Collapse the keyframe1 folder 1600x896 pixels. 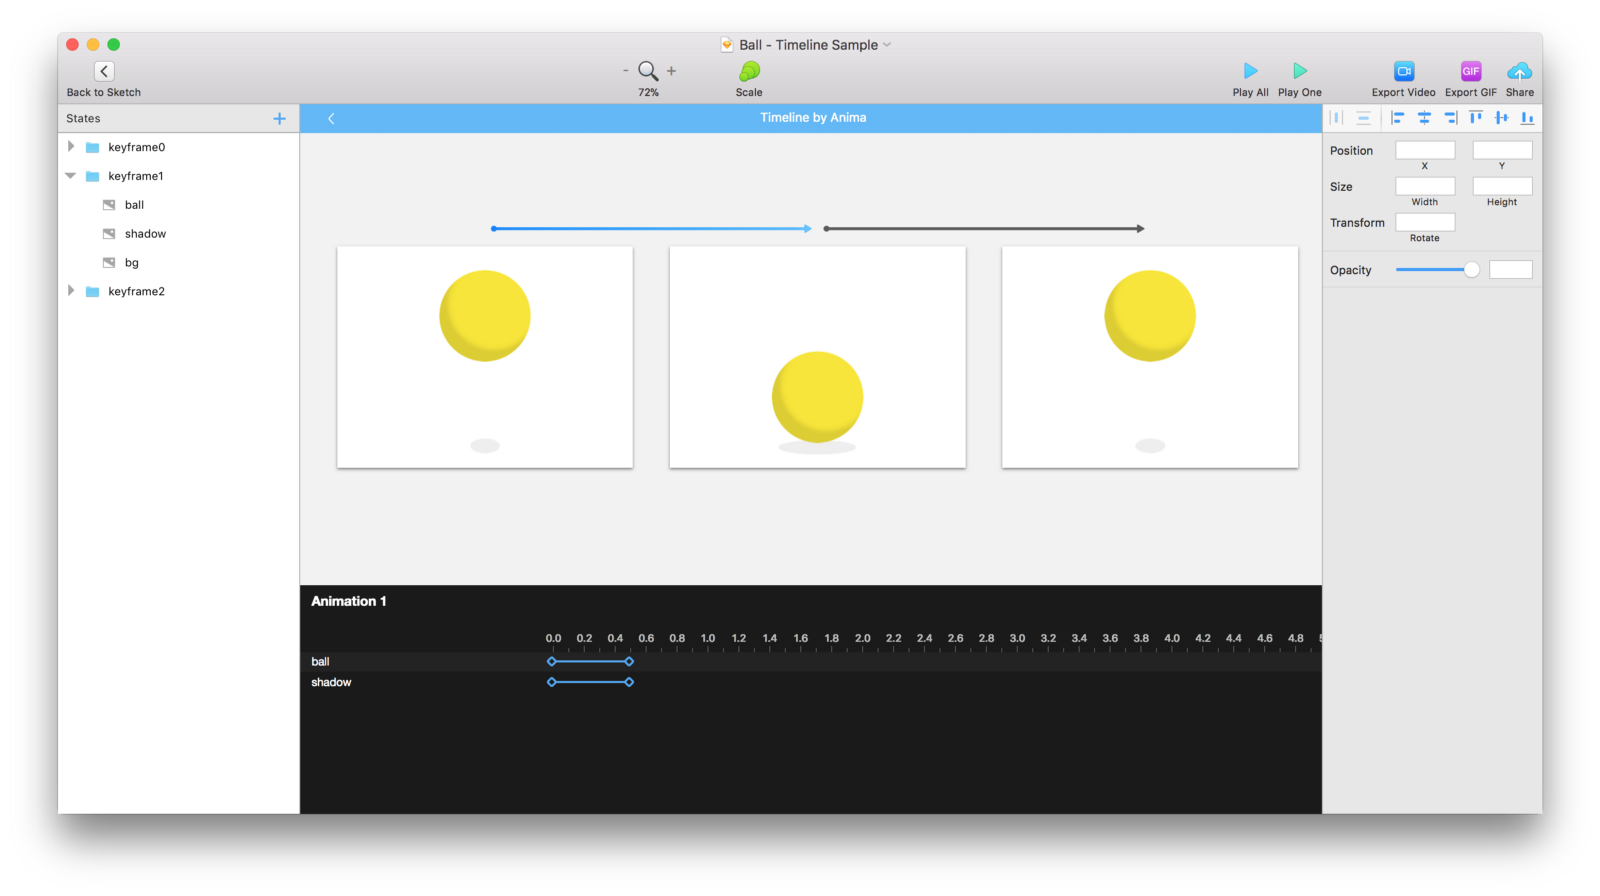click(71, 176)
